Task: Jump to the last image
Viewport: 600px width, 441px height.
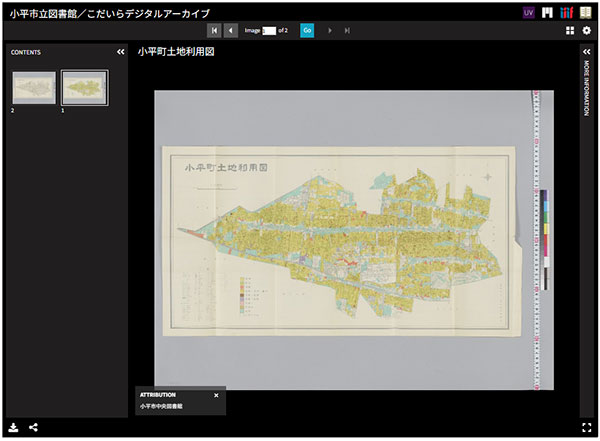Action: point(347,31)
